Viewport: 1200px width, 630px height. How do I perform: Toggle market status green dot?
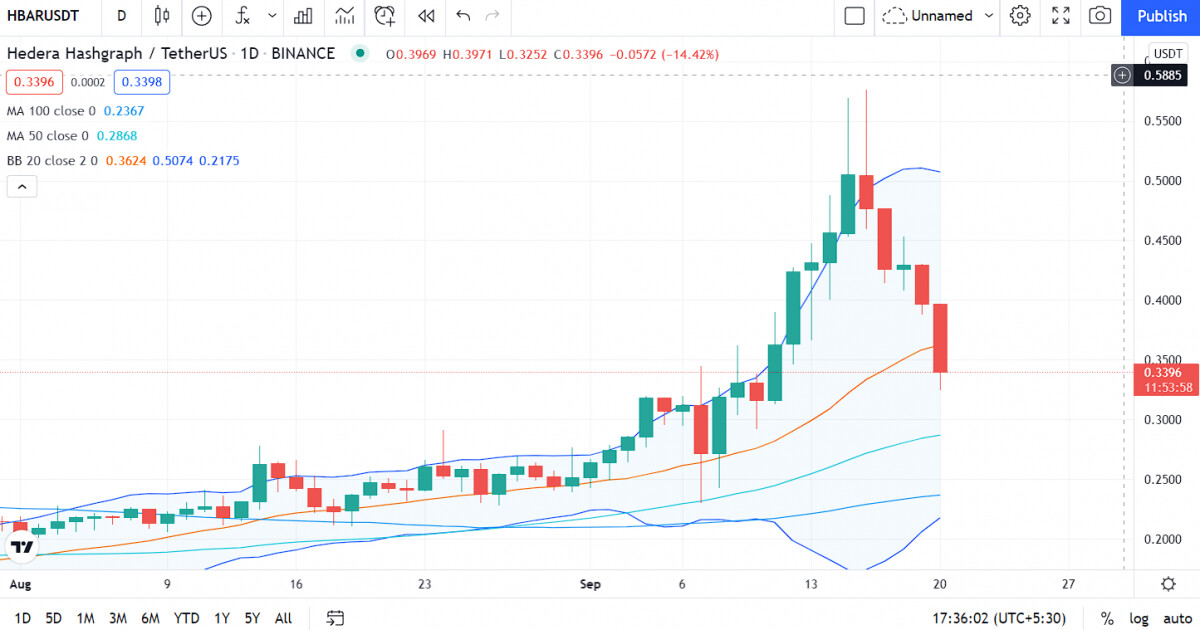(360, 54)
